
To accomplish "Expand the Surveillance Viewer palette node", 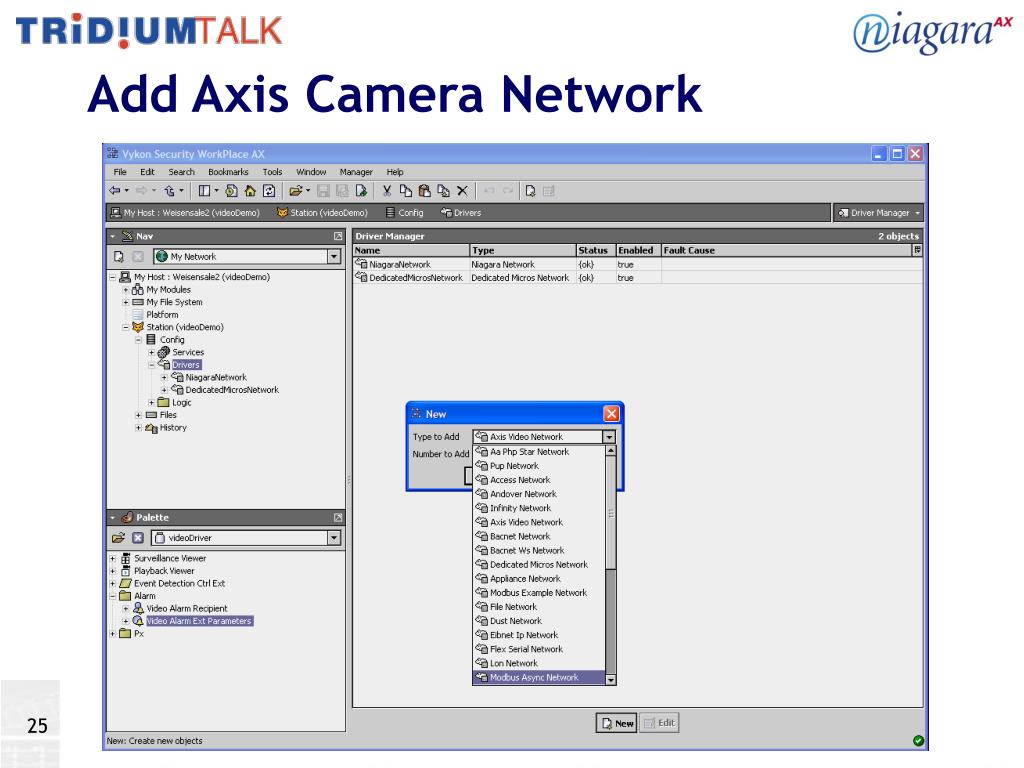I will point(112,558).
